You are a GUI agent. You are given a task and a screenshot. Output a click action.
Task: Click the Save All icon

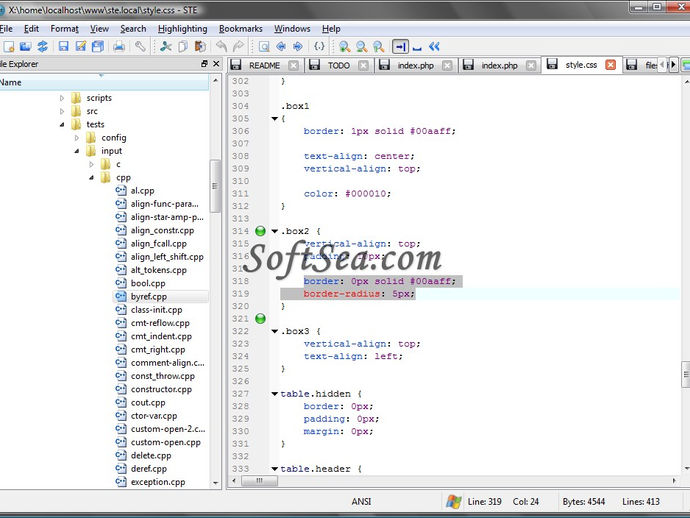tap(98, 46)
